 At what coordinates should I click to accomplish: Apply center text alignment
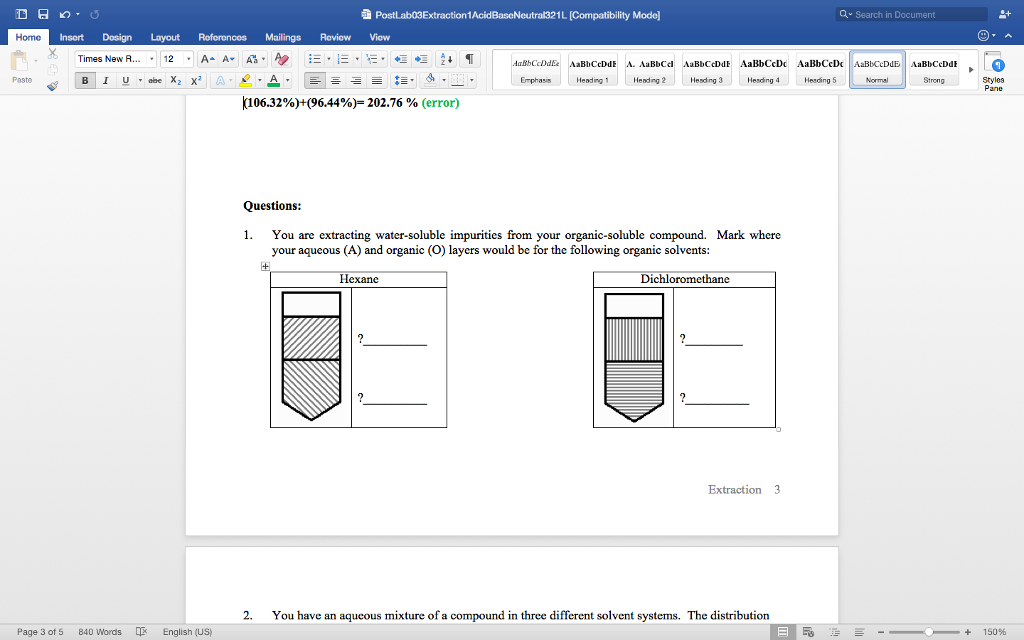tap(336, 81)
